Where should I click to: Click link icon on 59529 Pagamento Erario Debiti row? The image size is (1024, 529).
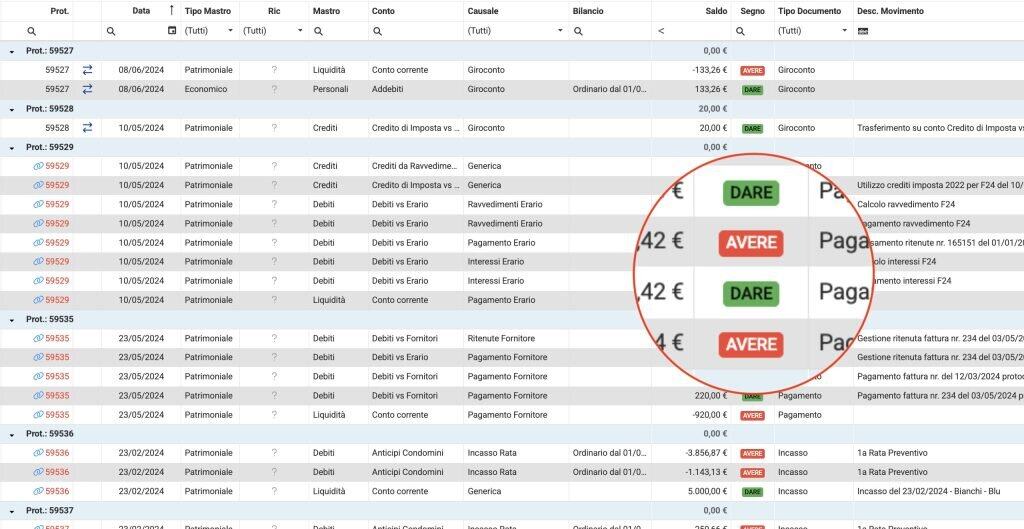point(39,242)
